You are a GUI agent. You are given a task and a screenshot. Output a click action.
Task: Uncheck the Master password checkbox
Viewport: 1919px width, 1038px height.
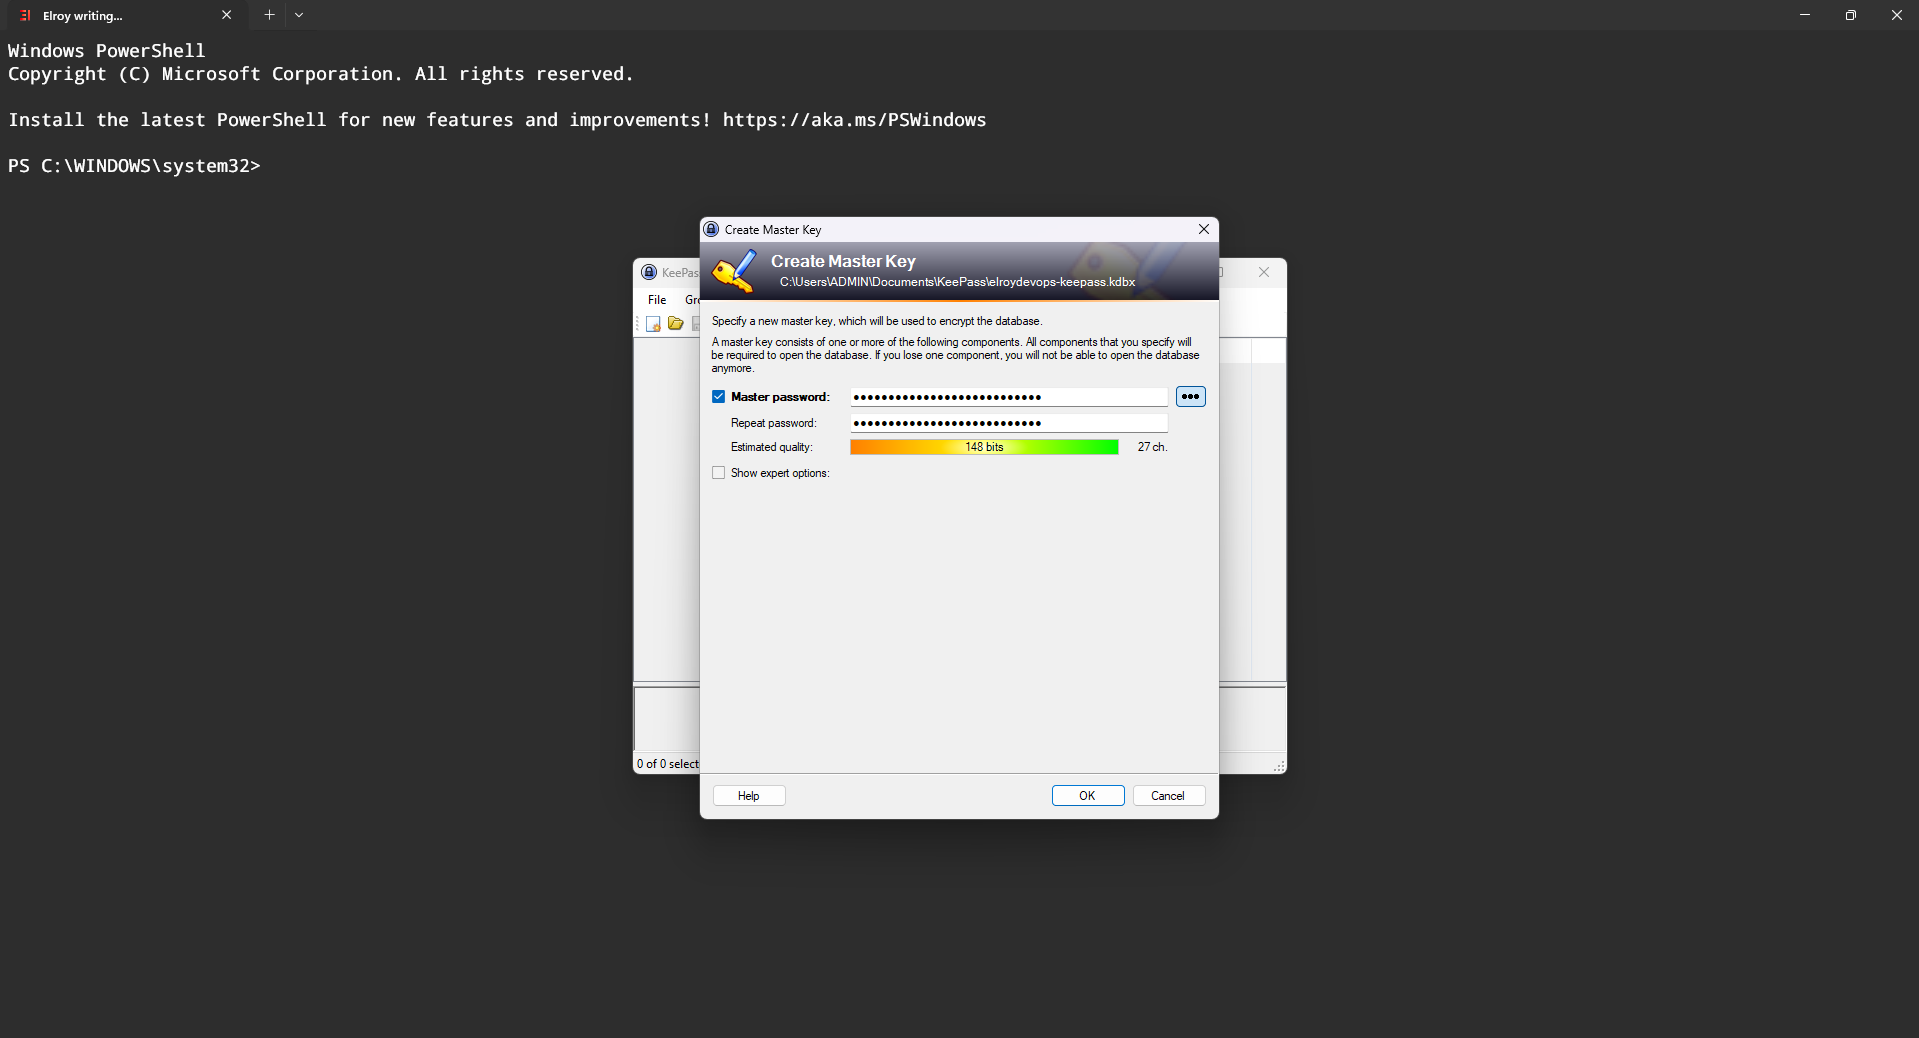pyautogui.click(x=718, y=397)
